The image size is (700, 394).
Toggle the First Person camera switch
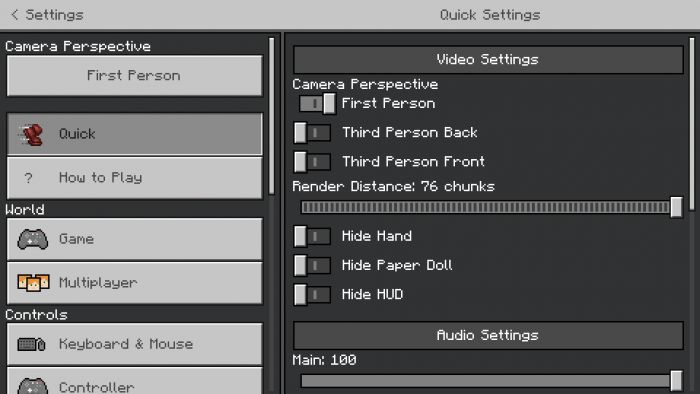click(x=317, y=104)
